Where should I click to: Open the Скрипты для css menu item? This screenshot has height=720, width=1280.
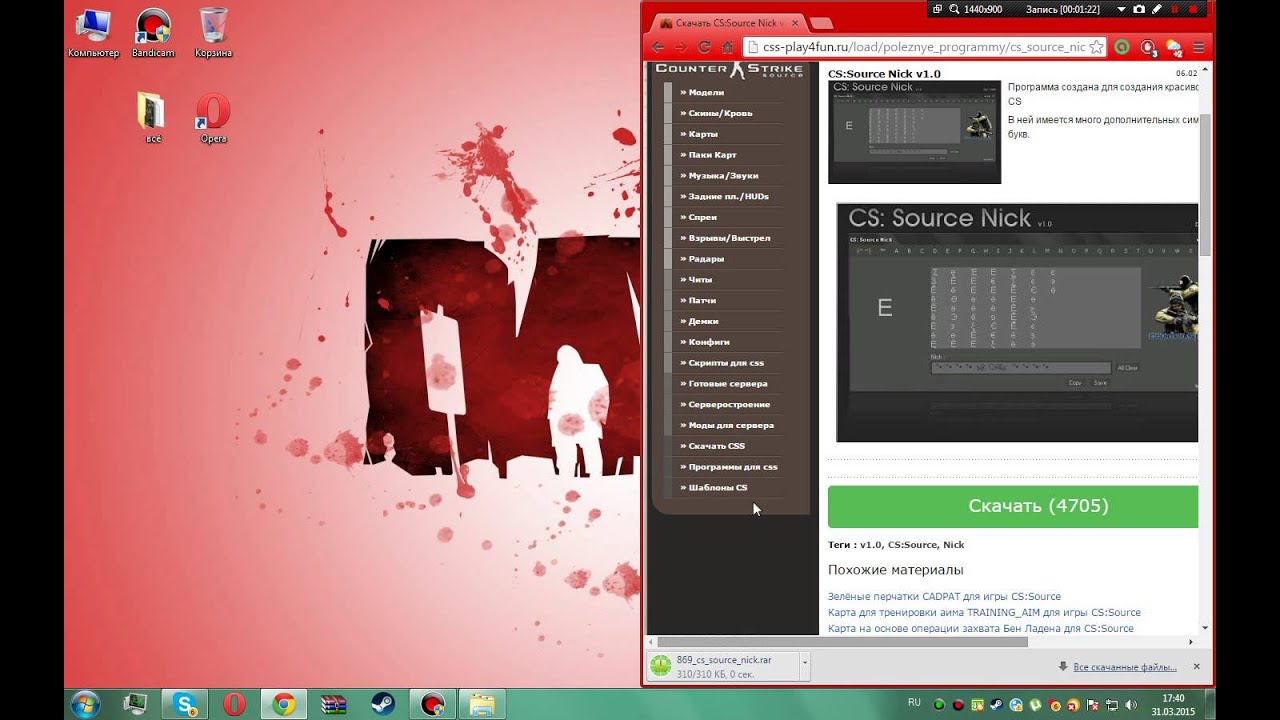(x=726, y=363)
